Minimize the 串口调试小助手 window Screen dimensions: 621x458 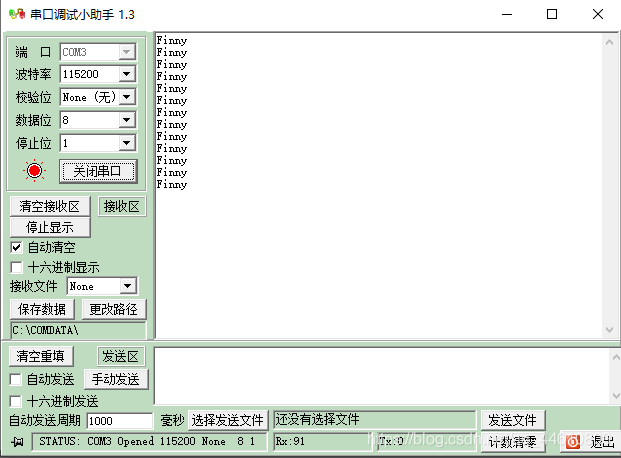(x=507, y=15)
